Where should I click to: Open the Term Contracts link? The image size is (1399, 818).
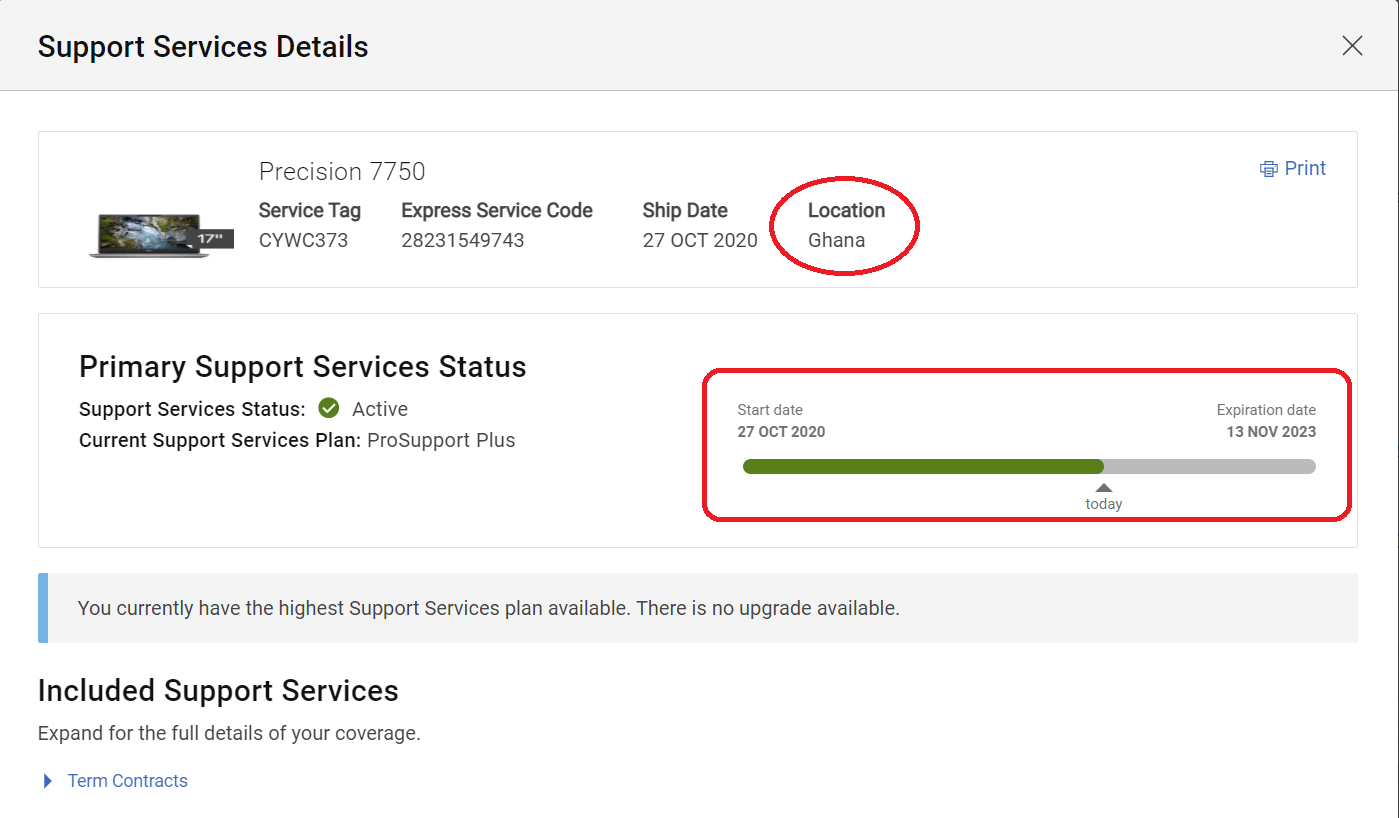point(128,781)
